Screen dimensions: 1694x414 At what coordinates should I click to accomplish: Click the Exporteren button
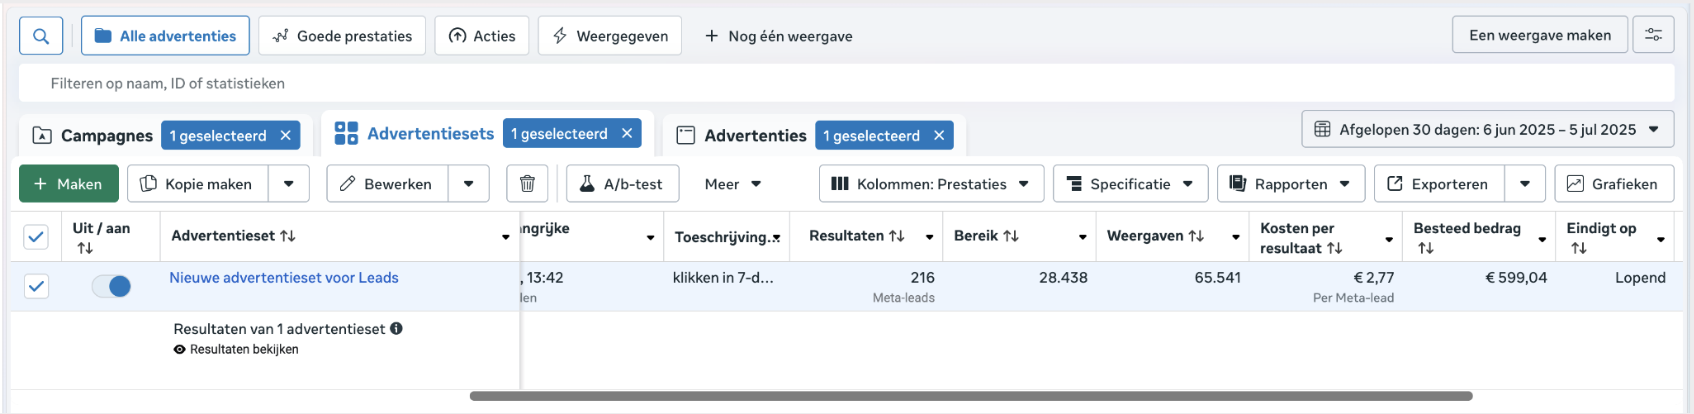[1439, 184]
